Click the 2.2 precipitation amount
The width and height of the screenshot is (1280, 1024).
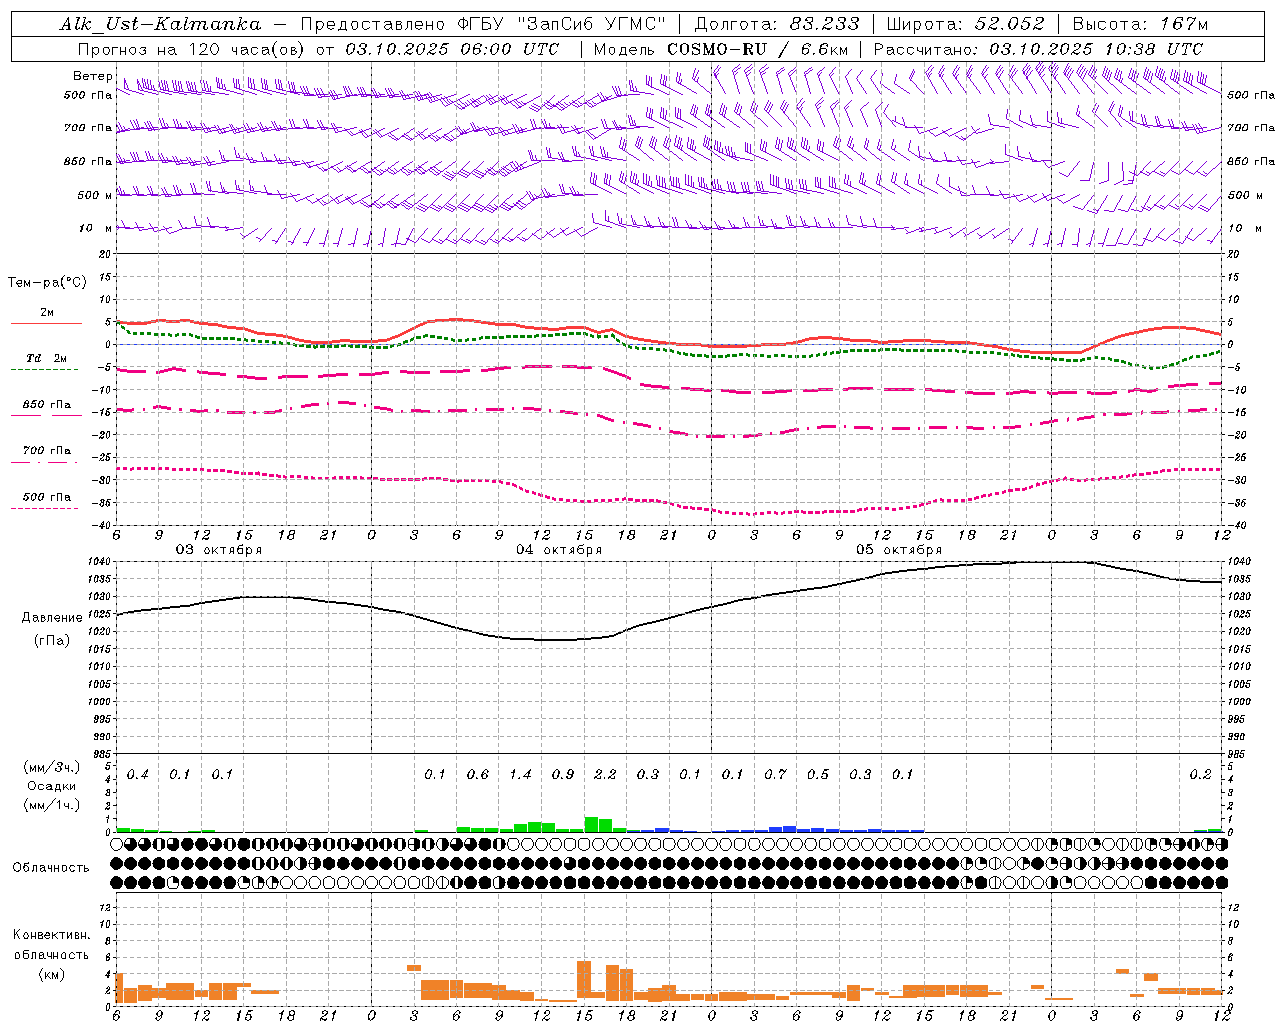605,775
